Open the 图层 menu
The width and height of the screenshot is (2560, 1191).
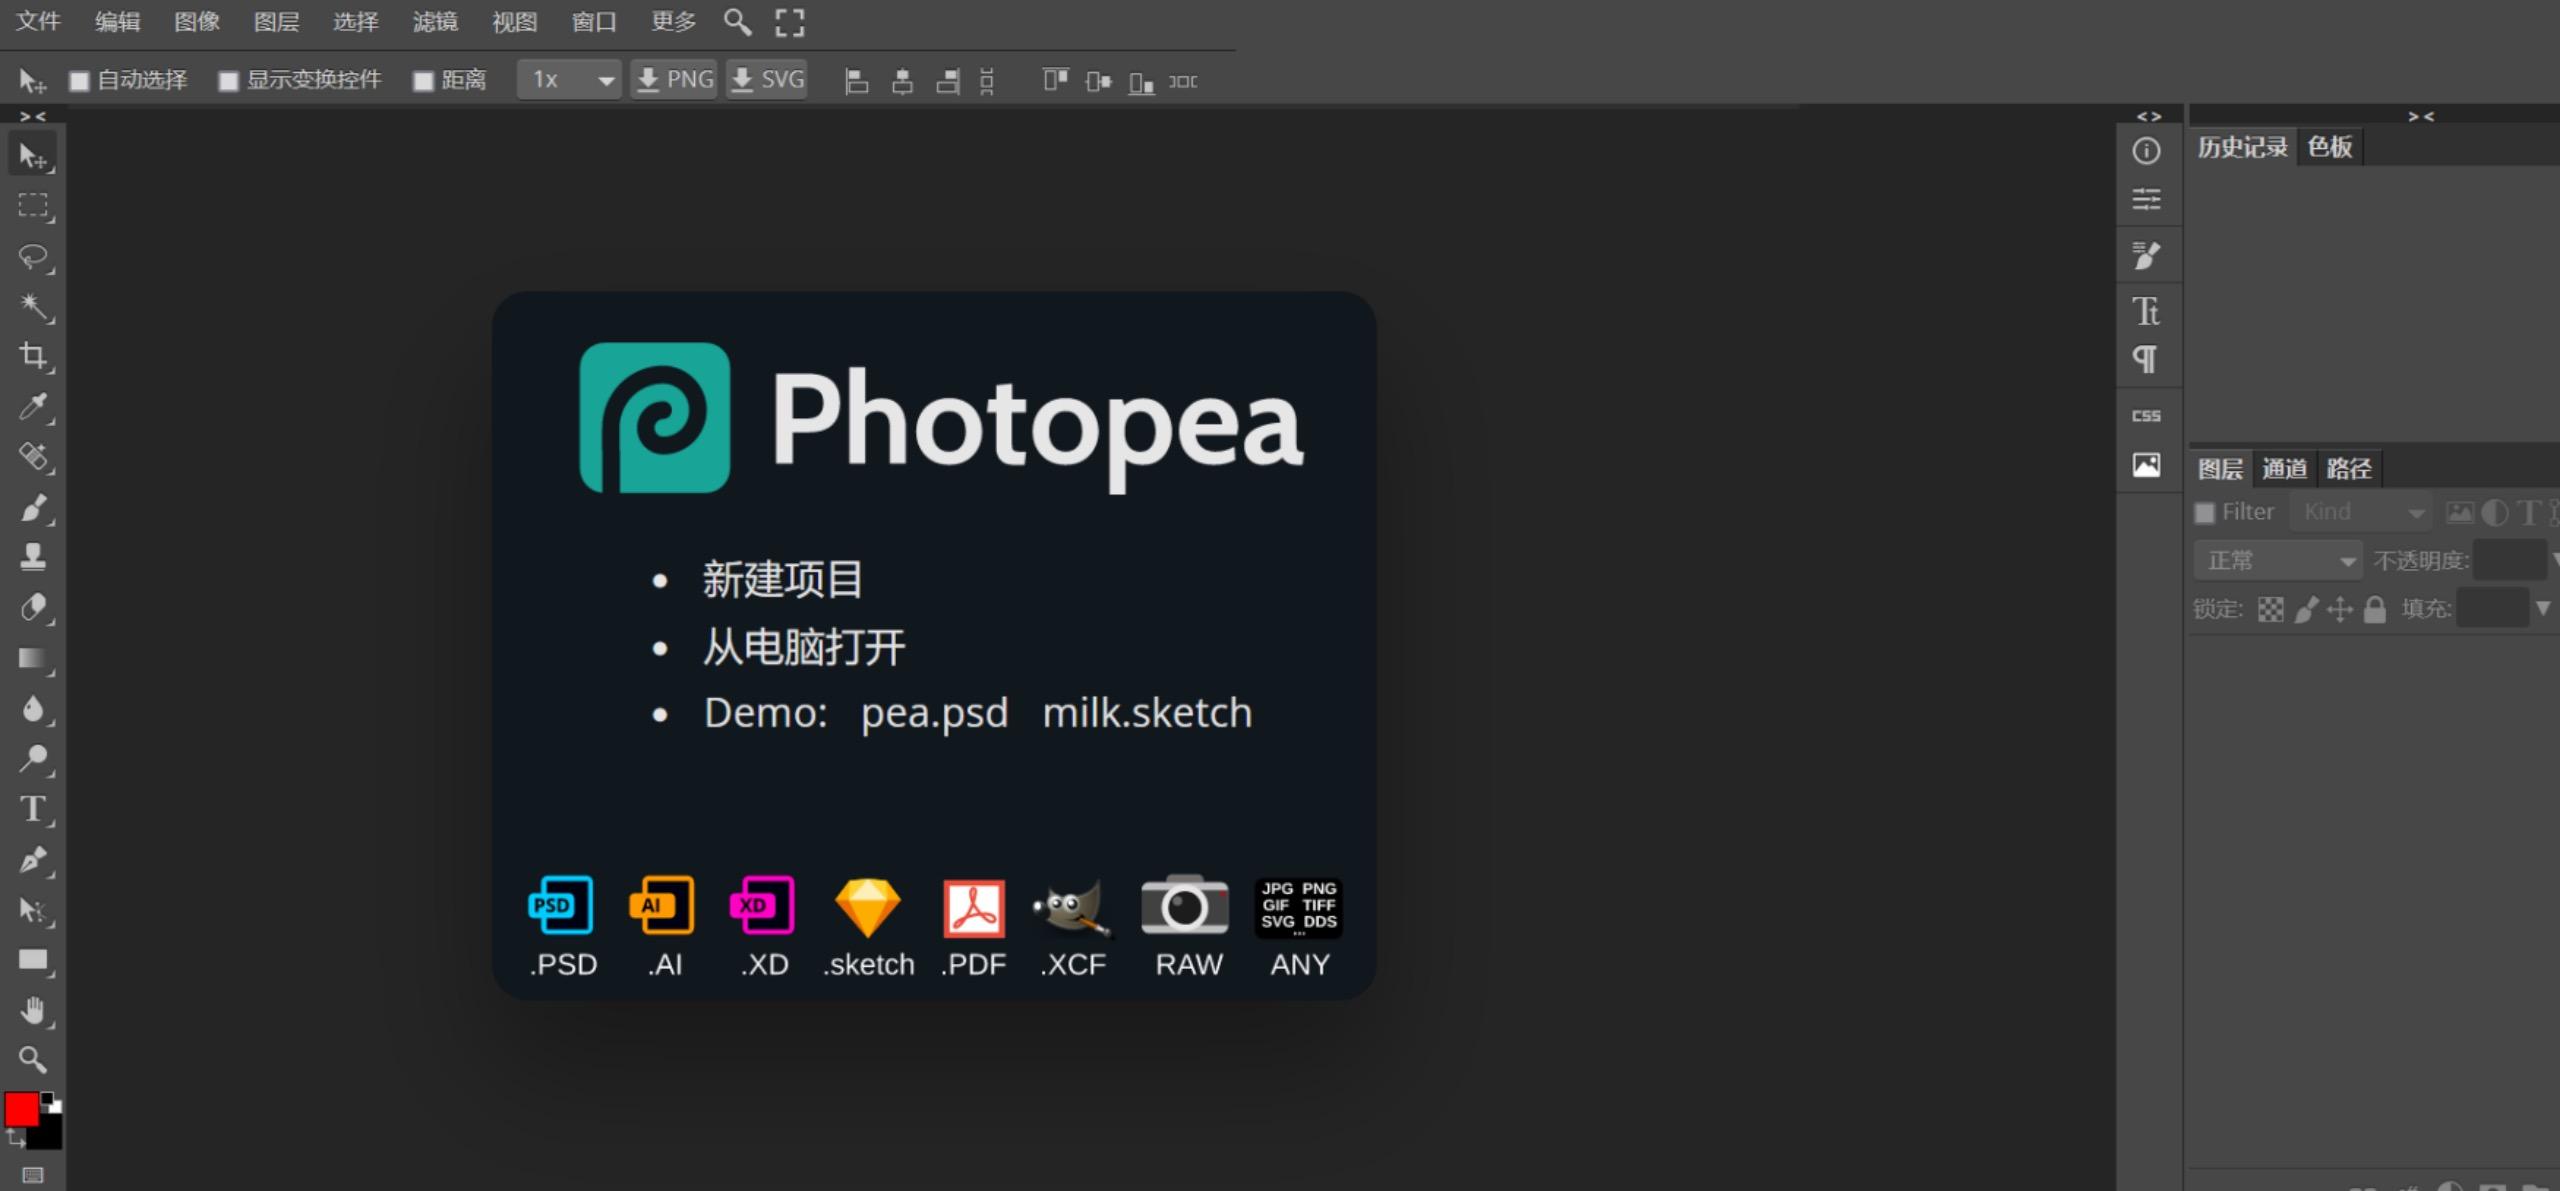[276, 22]
